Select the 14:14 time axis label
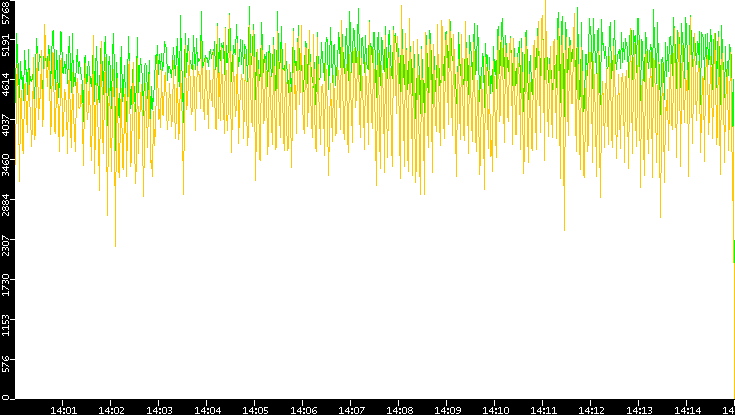This screenshot has width=735, height=415. [x=688, y=411]
